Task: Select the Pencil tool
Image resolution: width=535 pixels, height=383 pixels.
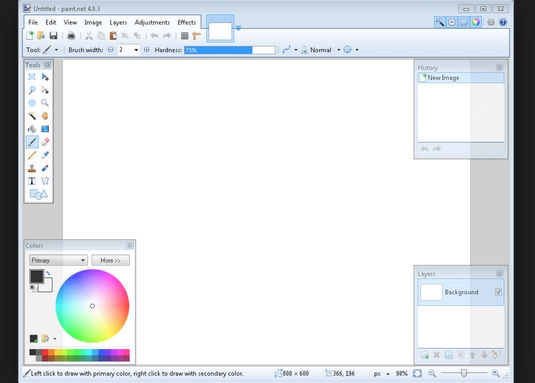Action: pyautogui.click(x=32, y=155)
